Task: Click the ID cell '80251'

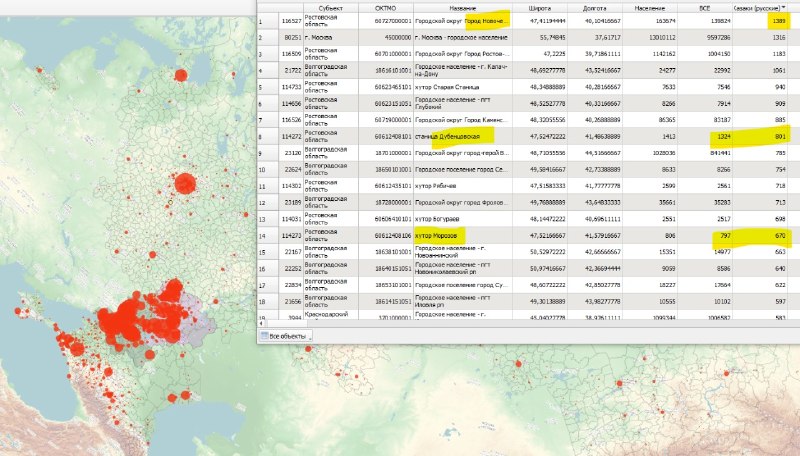Action: [291, 38]
